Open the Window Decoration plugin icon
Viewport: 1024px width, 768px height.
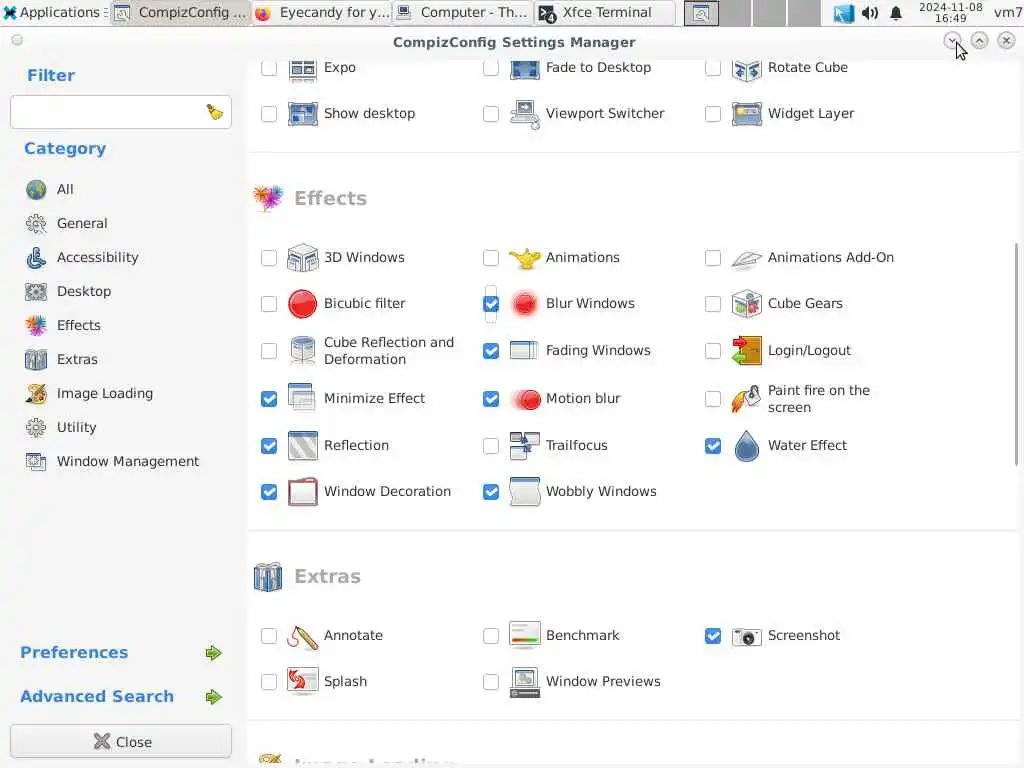click(302, 492)
